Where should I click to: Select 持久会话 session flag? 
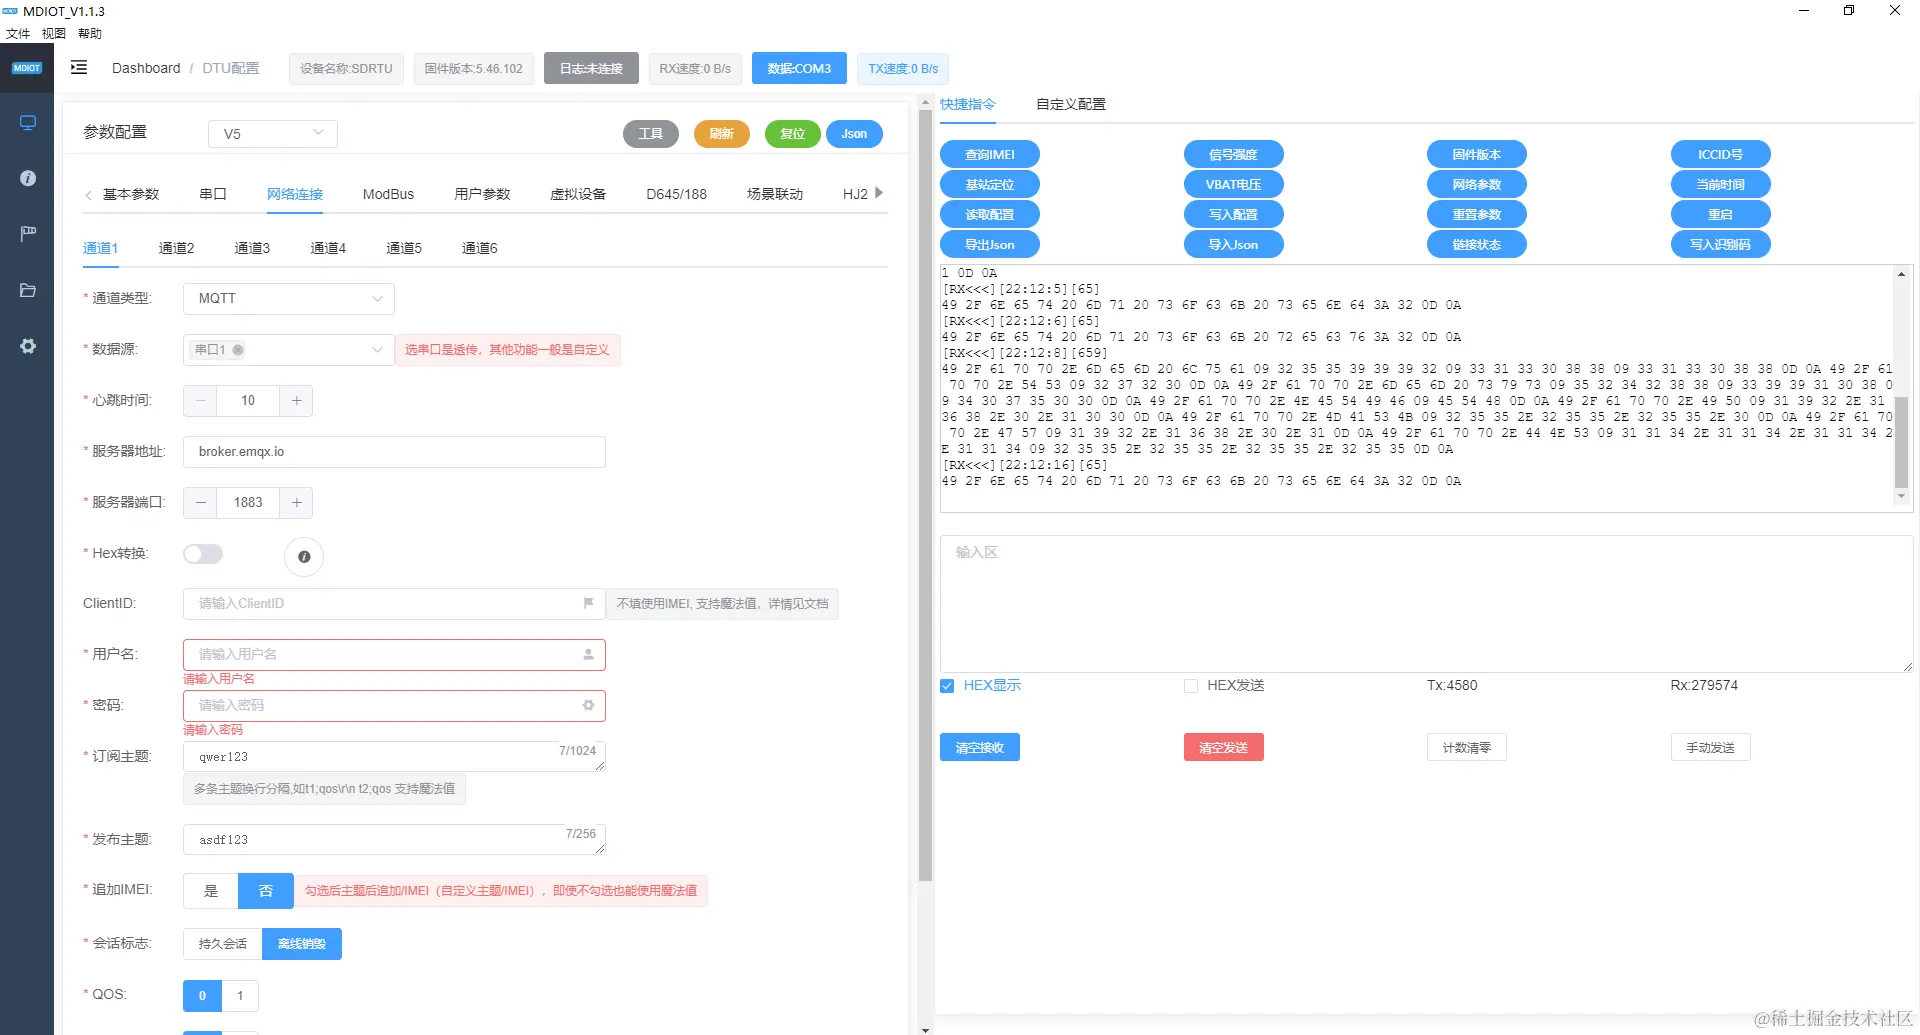223,944
